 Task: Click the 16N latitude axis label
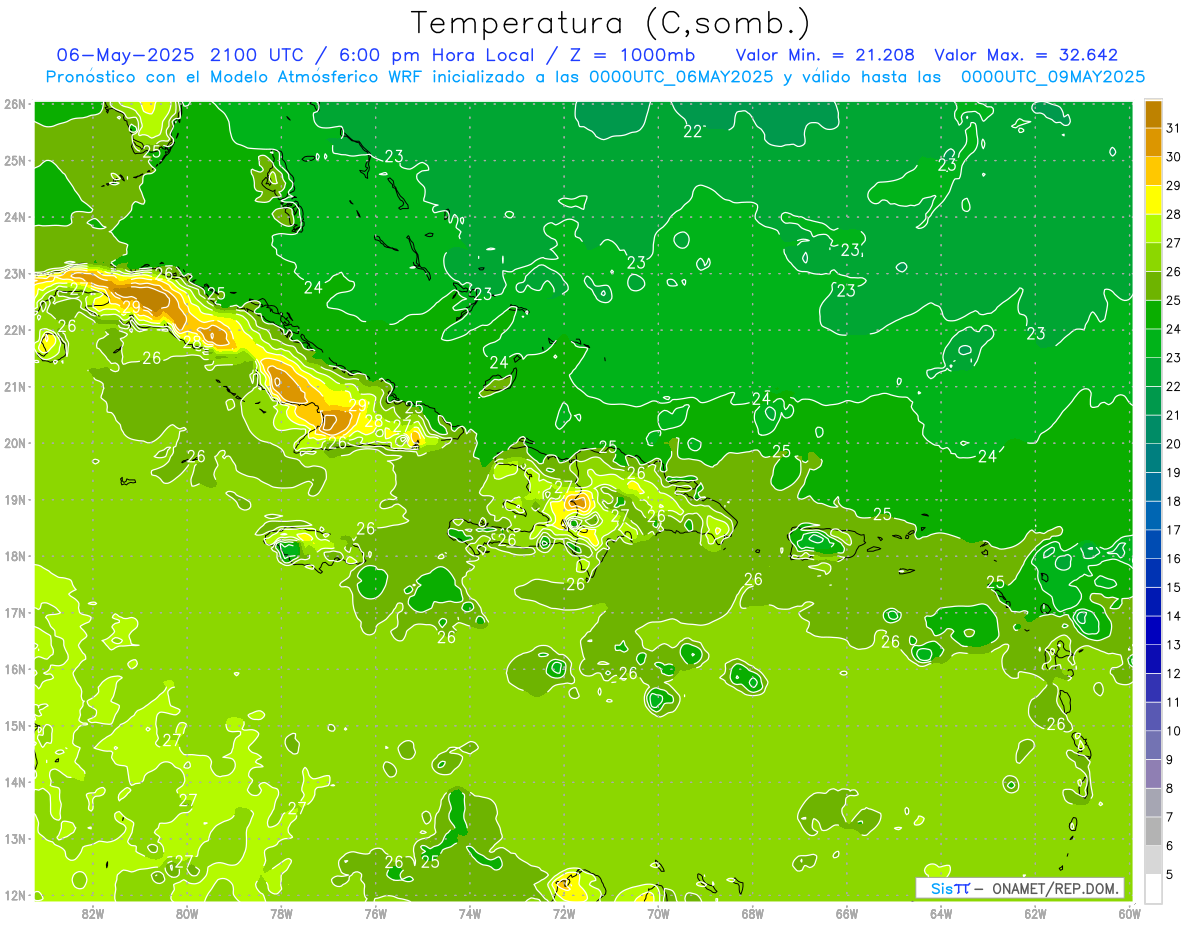click(x=15, y=669)
